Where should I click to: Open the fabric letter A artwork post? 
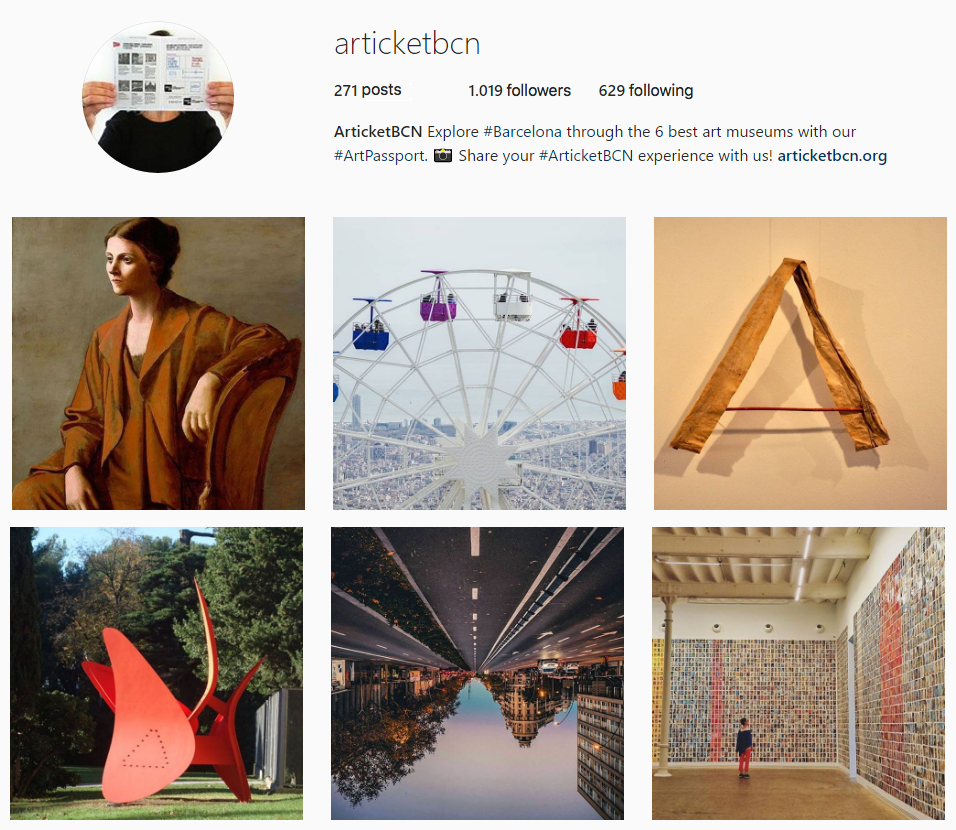(x=800, y=363)
